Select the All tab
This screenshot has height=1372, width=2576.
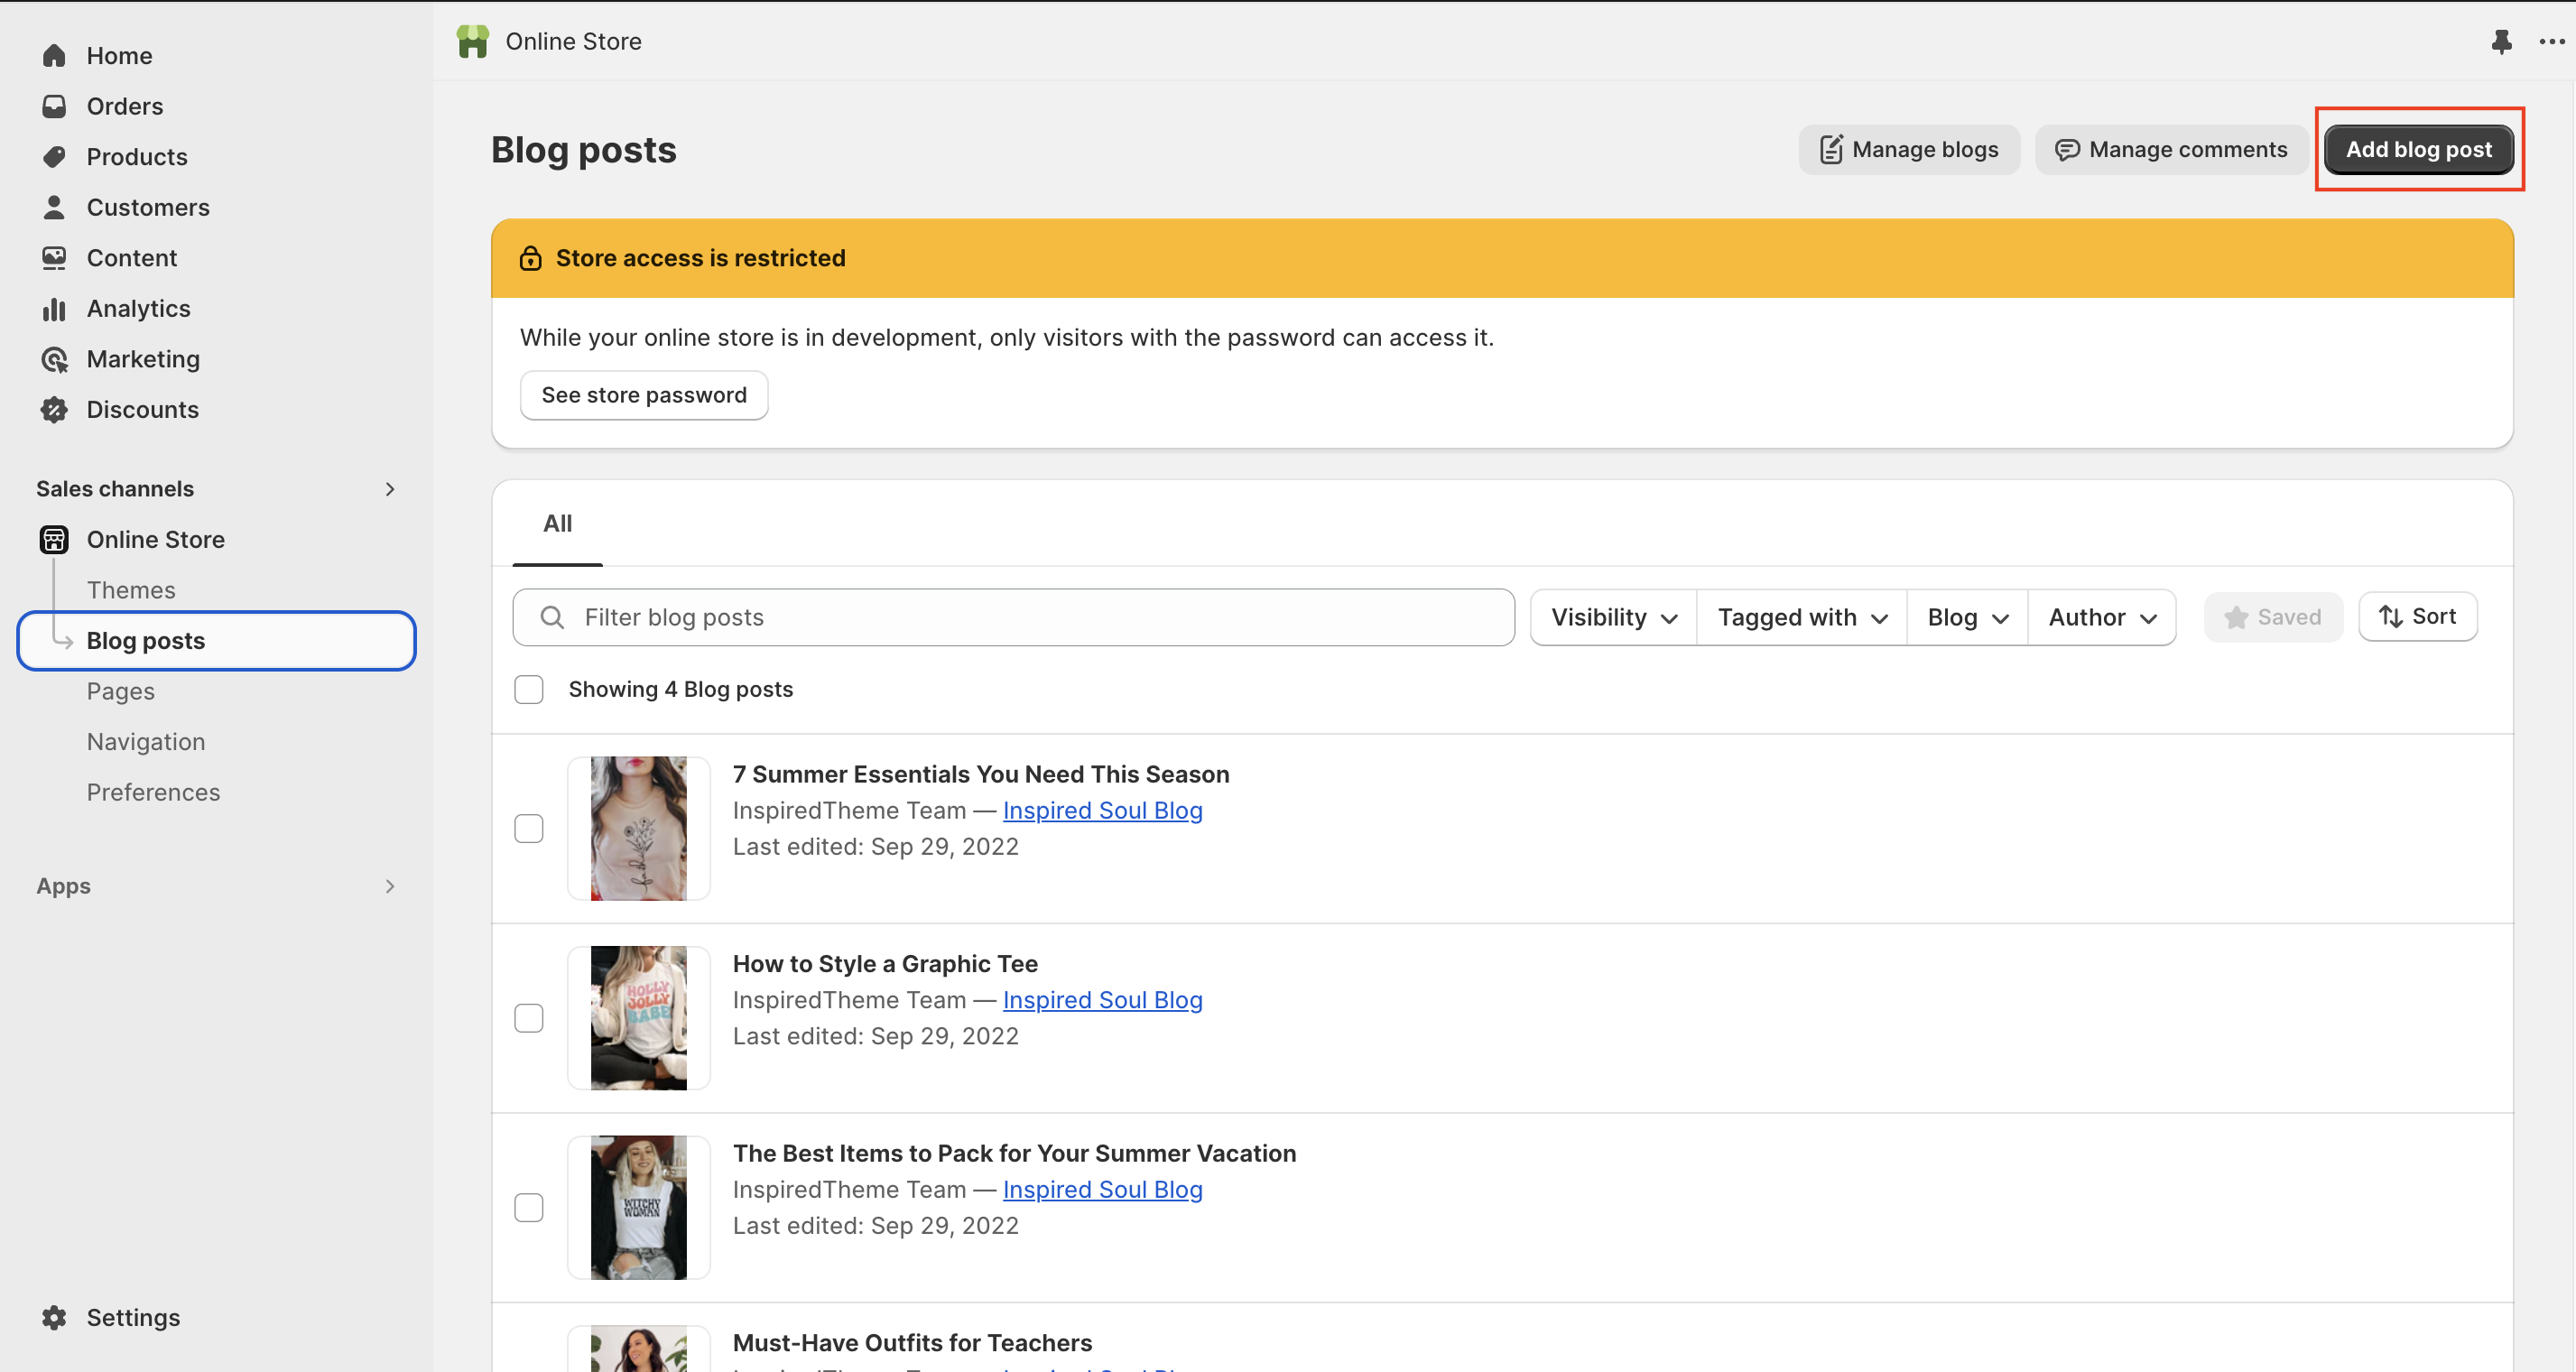click(x=557, y=523)
